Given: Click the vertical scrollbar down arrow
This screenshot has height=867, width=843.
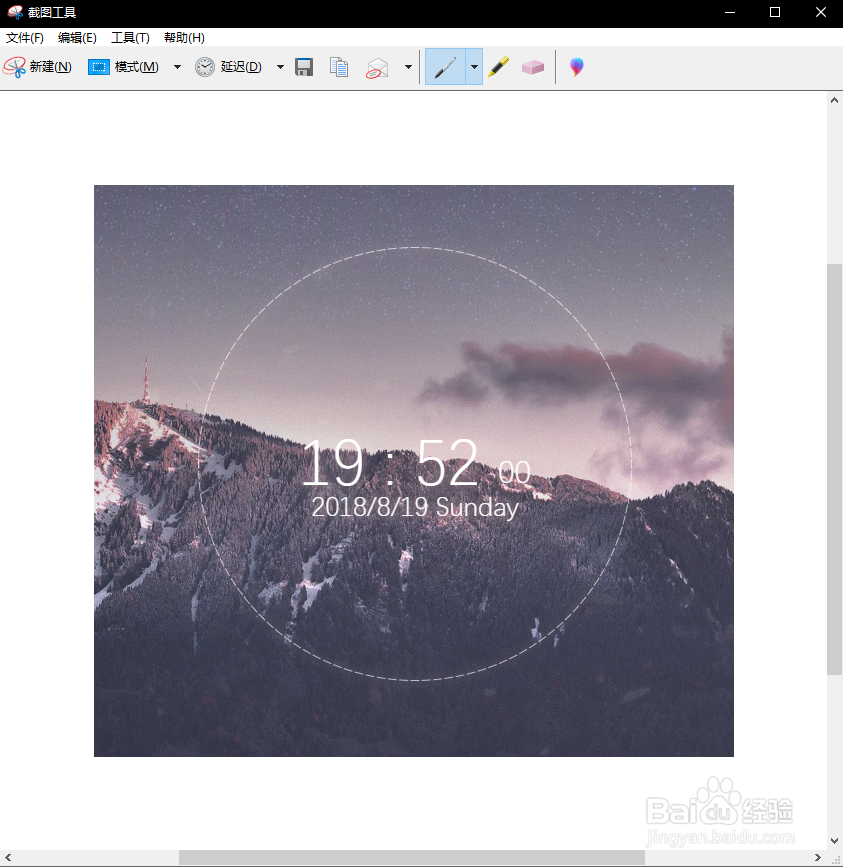Looking at the screenshot, I should (x=835, y=841).
